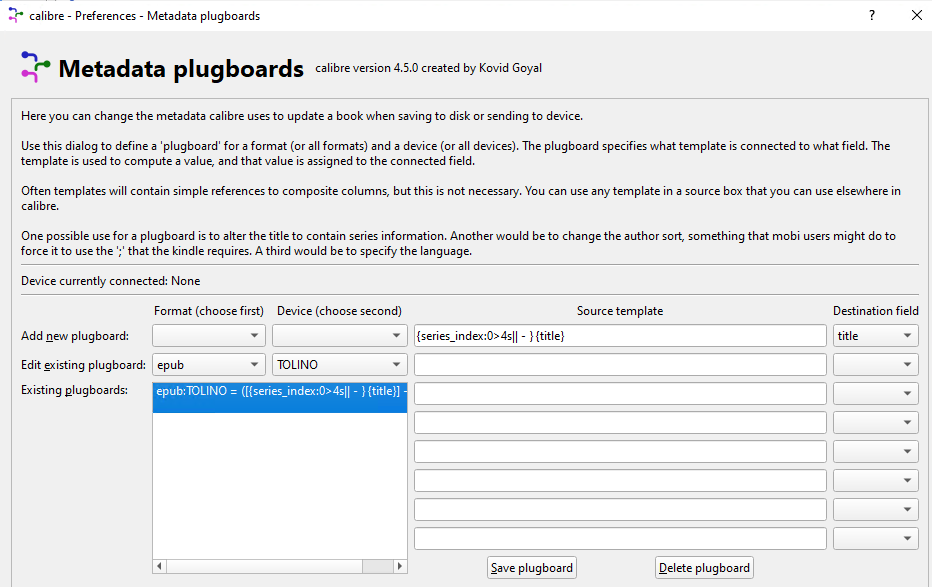Open the destination field dropdown showing title
The image size is (932, 587).
click(x=876, y=336)
